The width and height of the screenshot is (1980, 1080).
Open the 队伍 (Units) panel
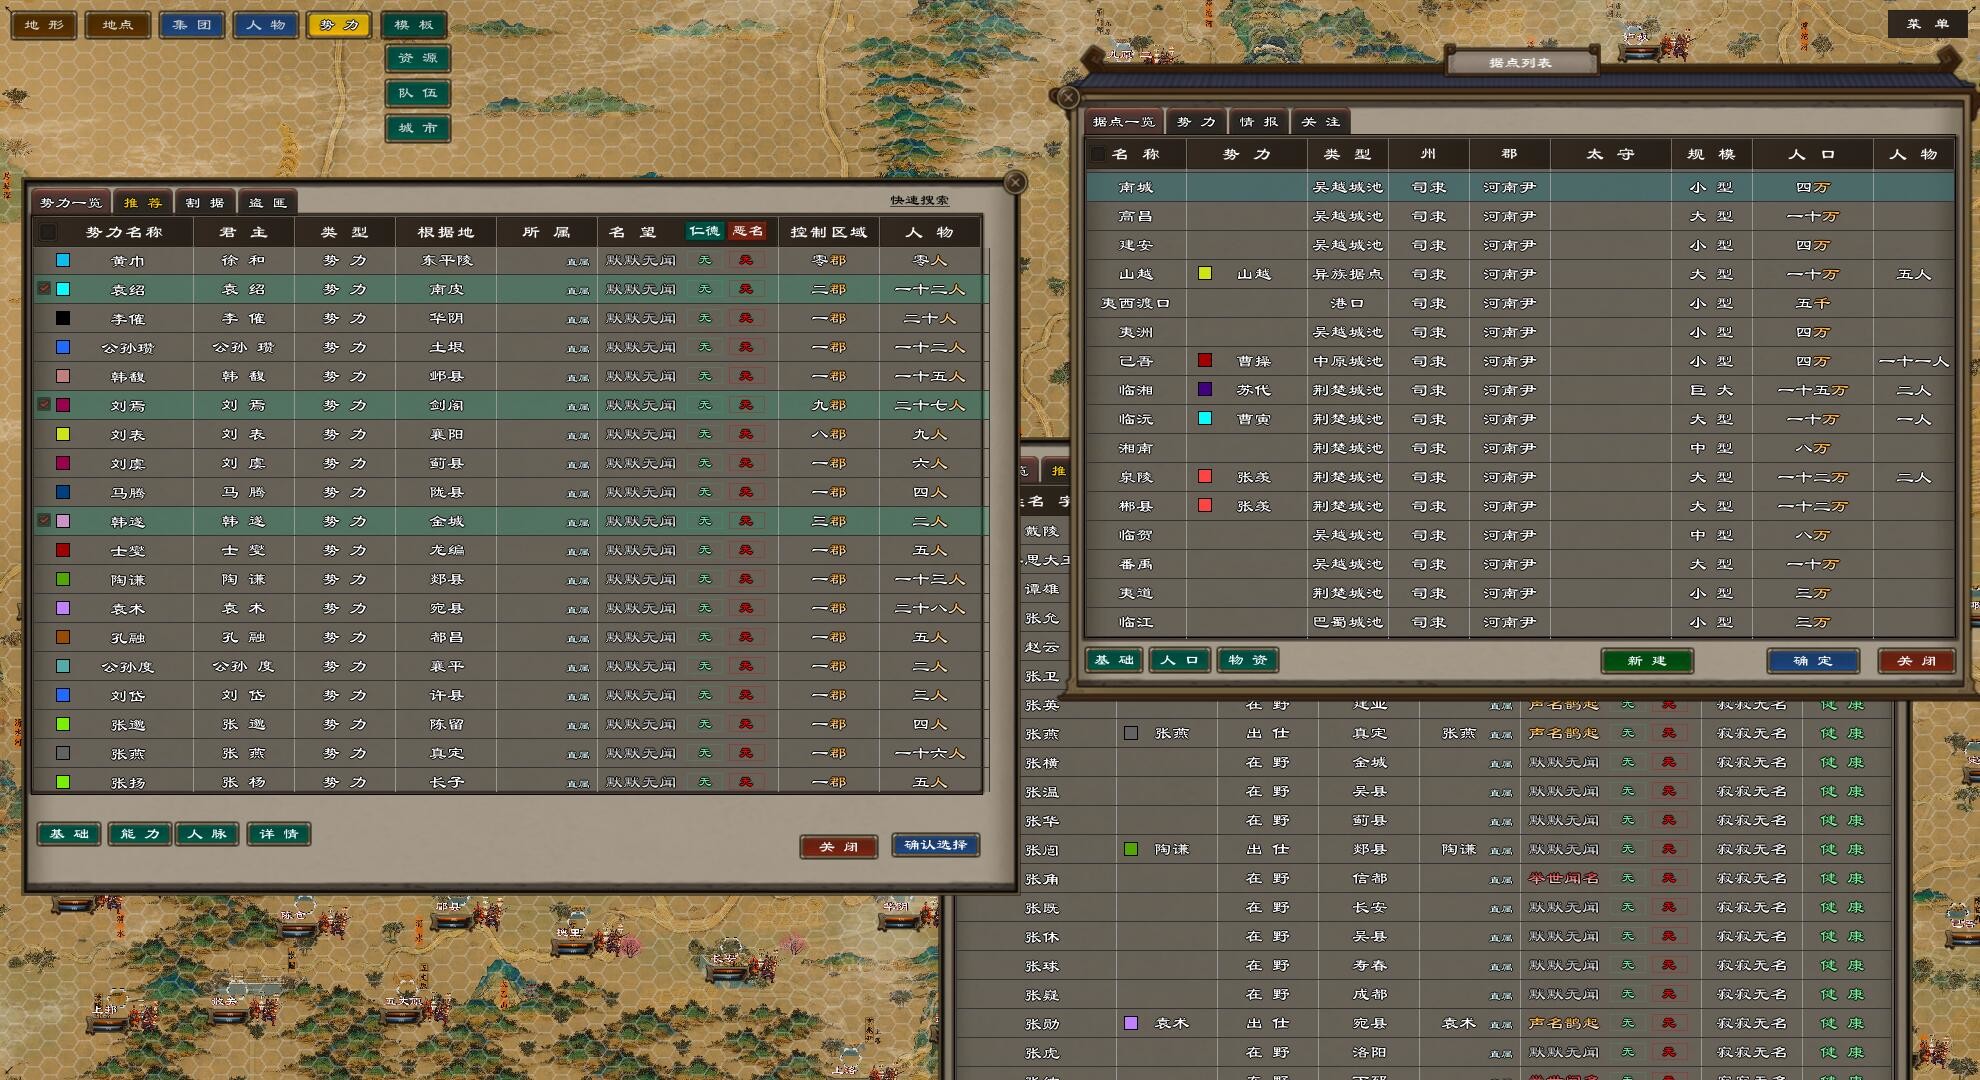(418, 93)
